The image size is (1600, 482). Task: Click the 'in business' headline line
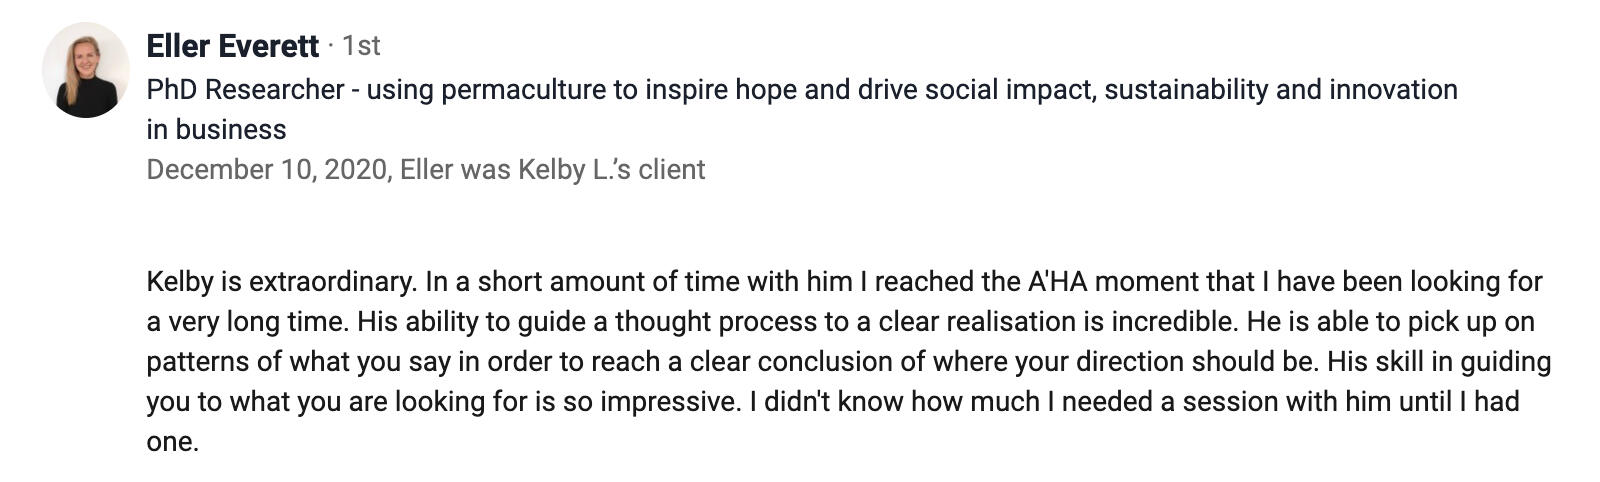(x=216, y=130)
